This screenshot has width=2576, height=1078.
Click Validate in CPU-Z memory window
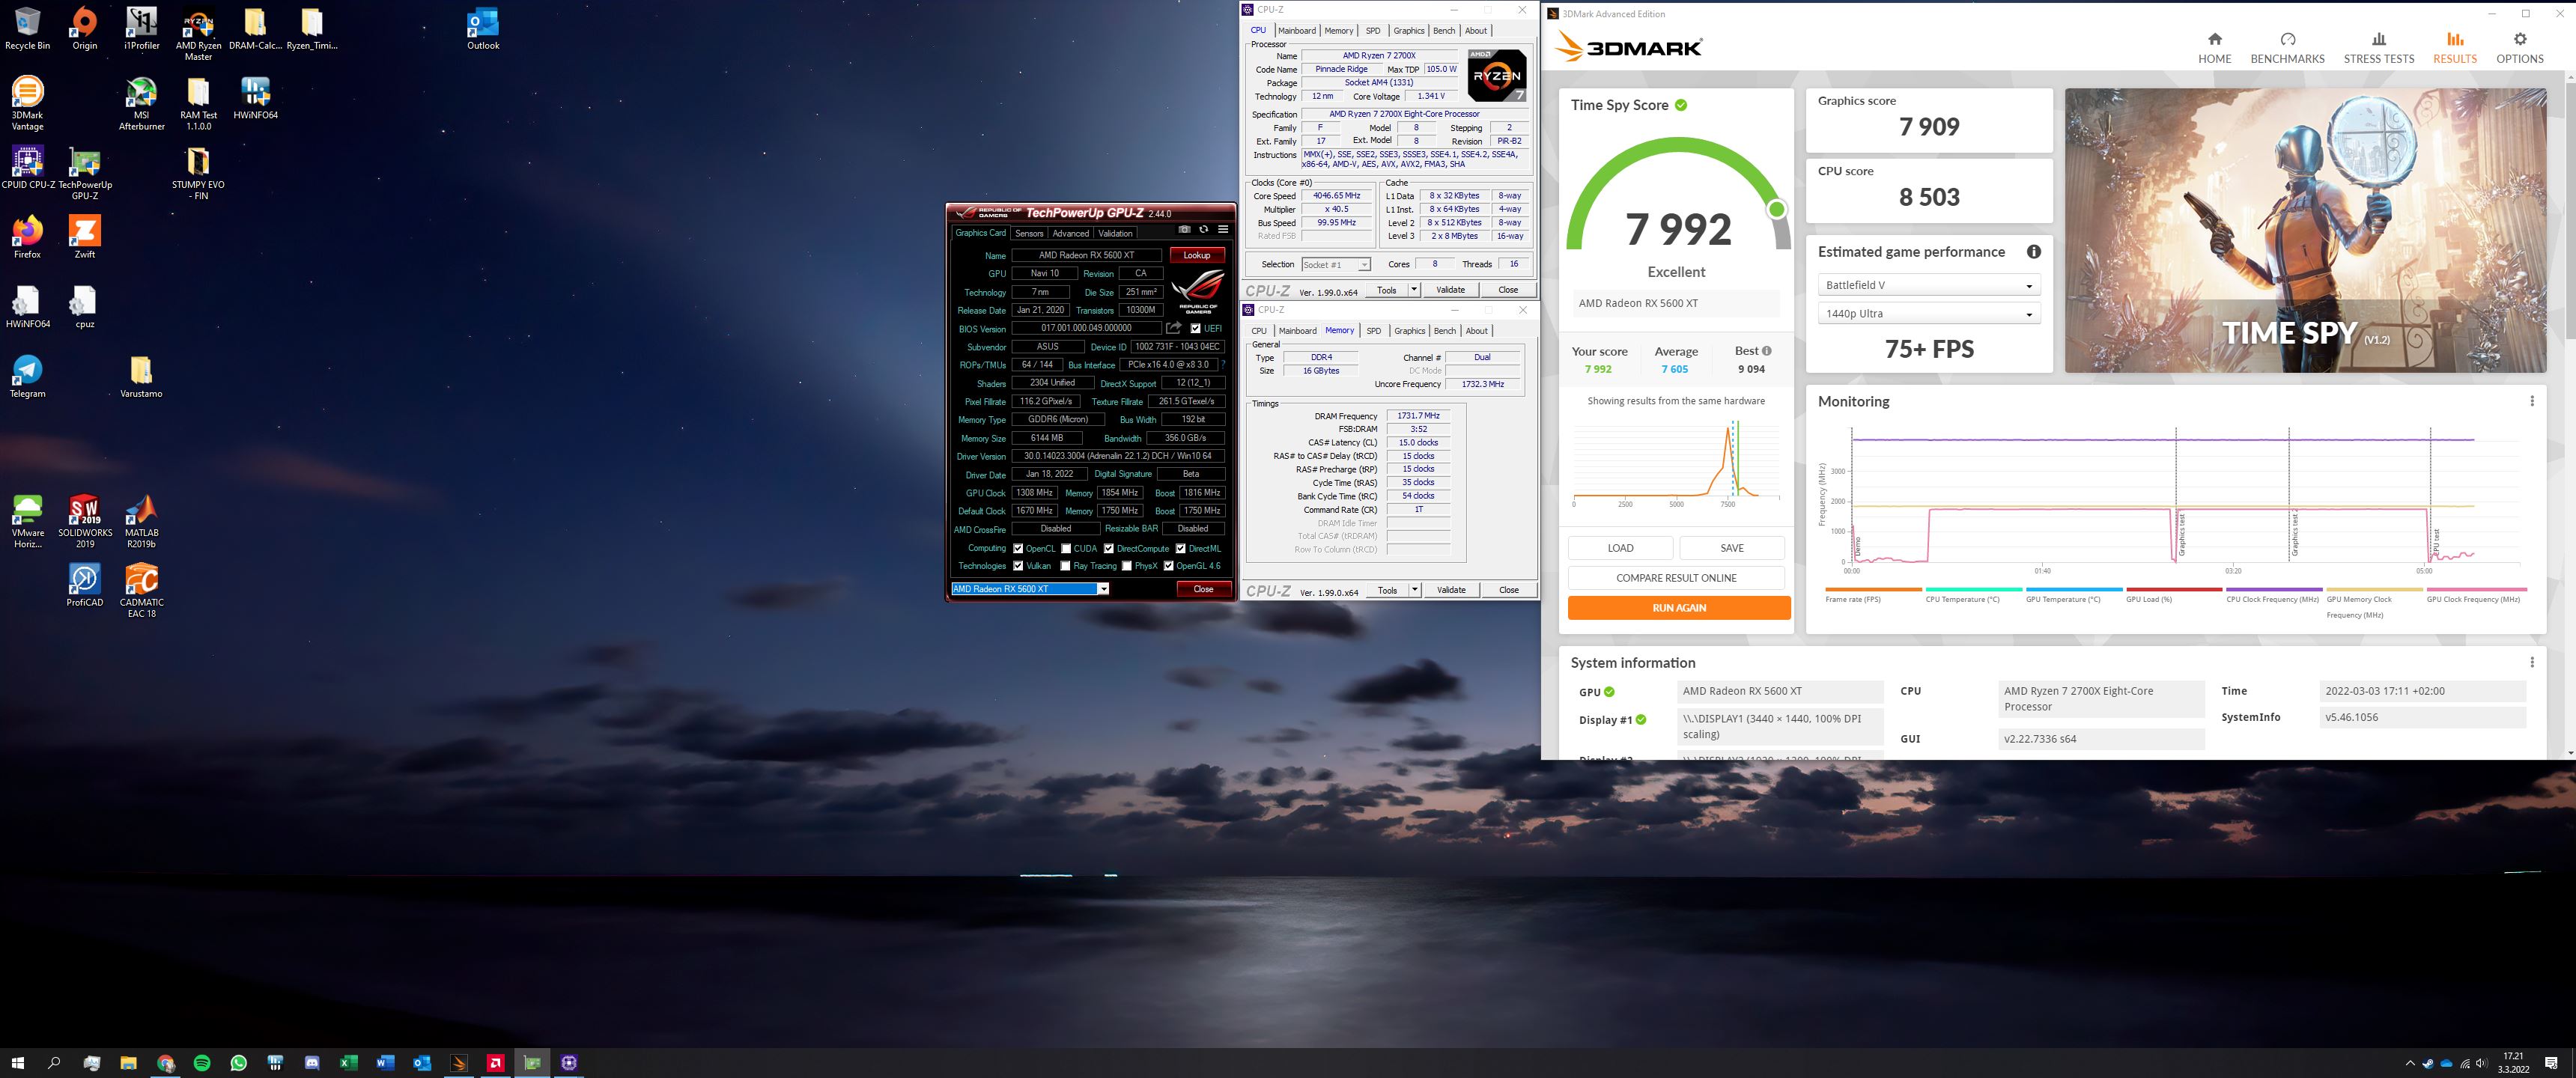(1451, 590)
